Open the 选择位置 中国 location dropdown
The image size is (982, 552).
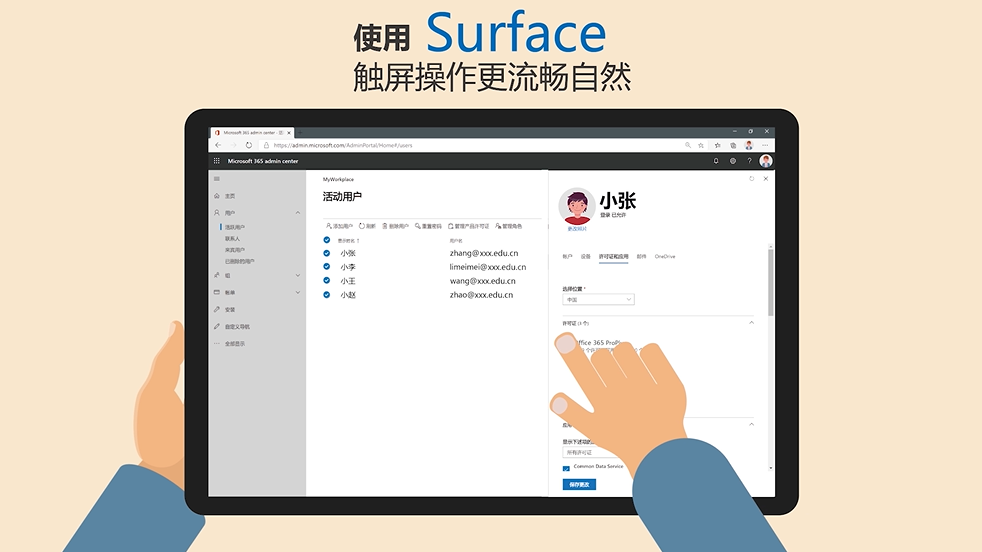coord(598,299)
